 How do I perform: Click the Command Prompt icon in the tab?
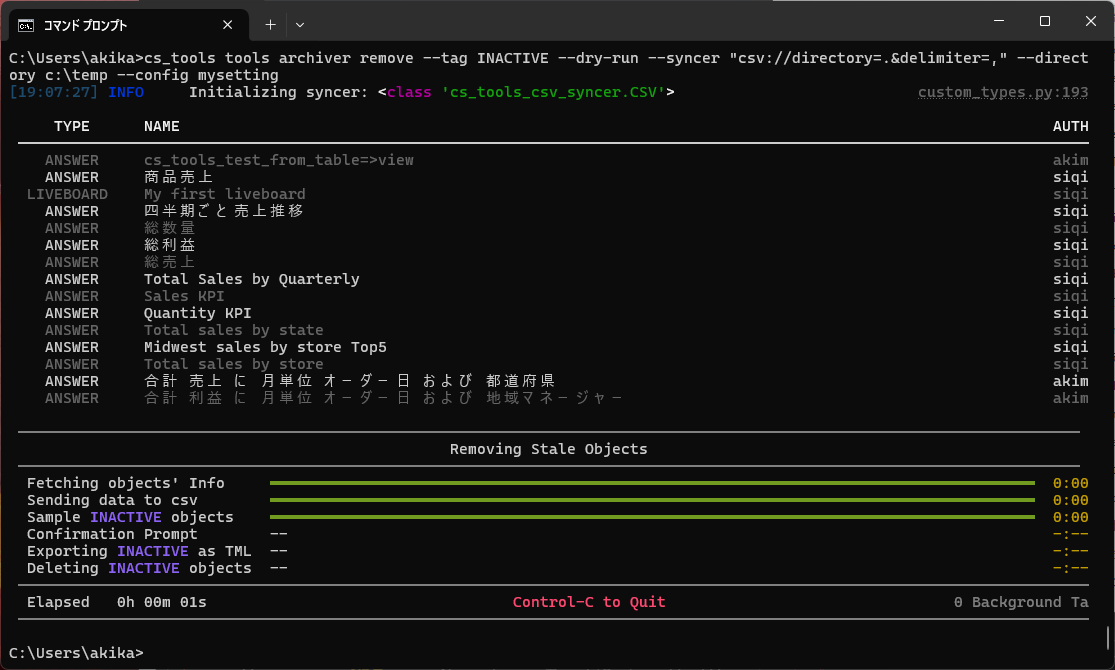pos(29,24)
